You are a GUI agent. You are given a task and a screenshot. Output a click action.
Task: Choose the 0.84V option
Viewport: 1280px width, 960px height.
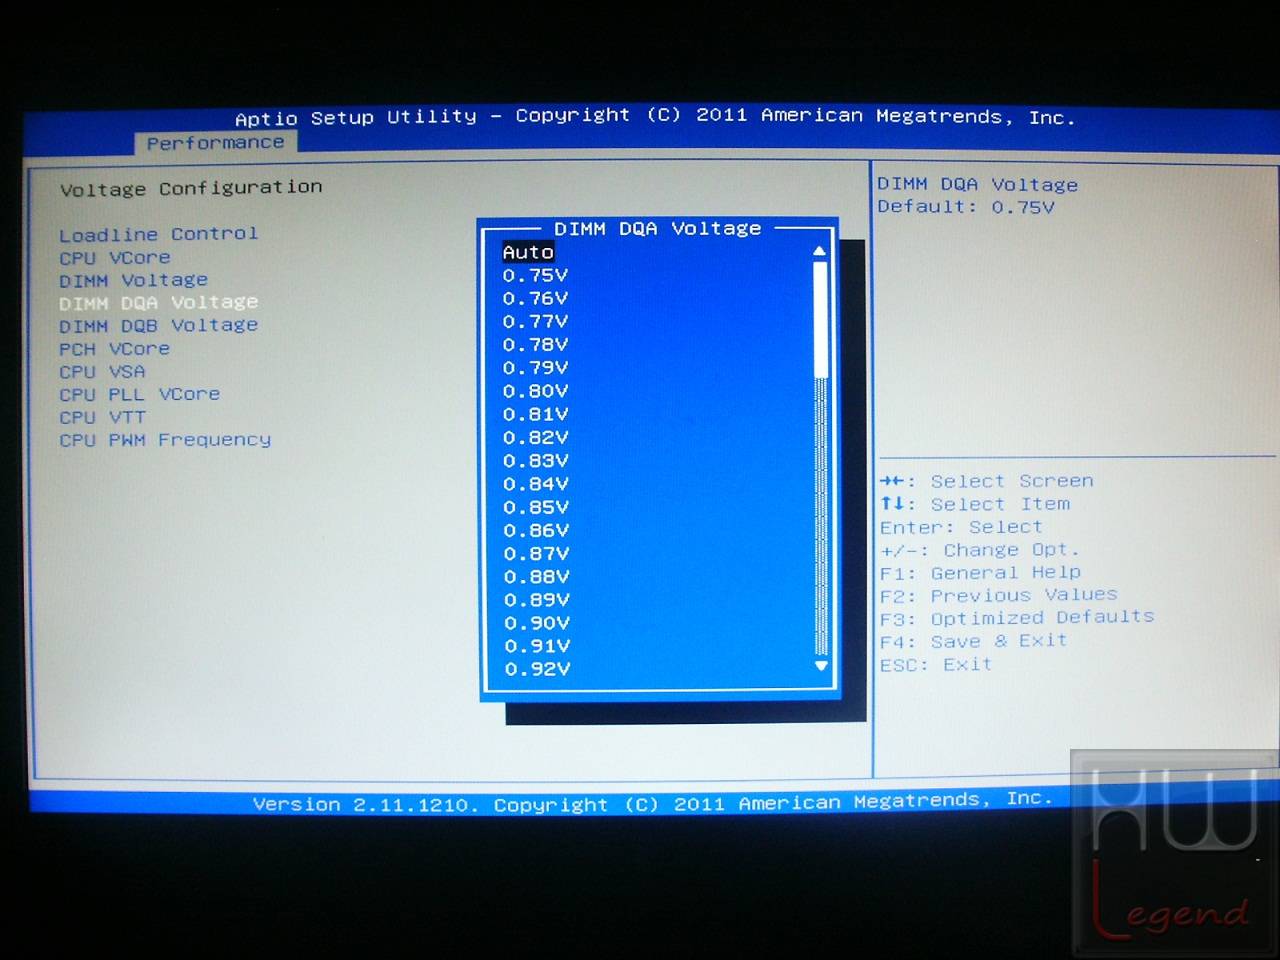click(535, 483)
